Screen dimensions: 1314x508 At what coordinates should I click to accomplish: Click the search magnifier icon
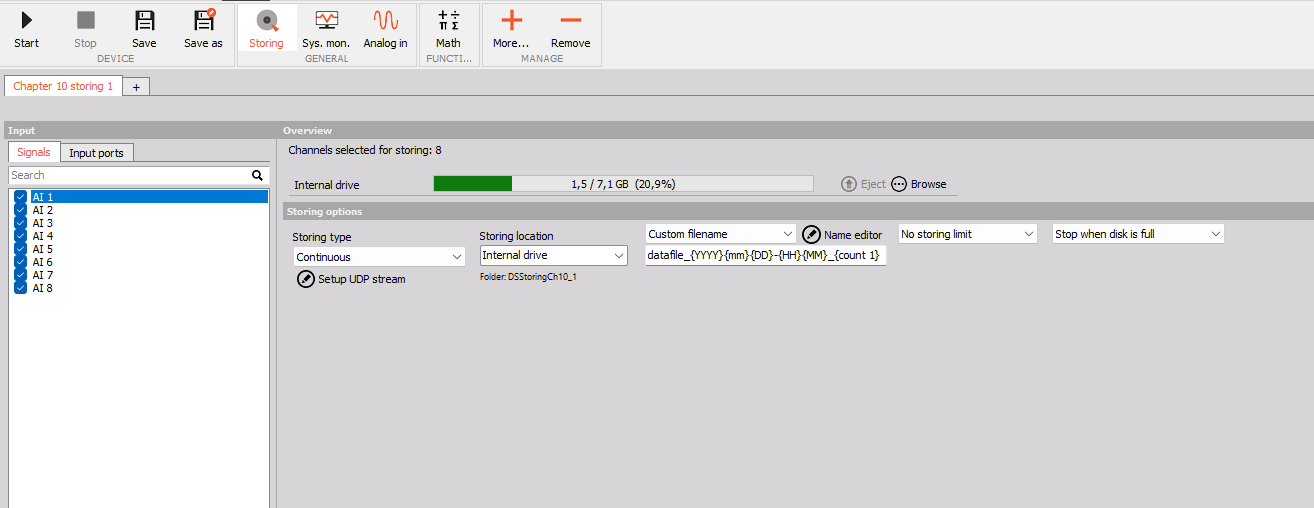(257, 175)
